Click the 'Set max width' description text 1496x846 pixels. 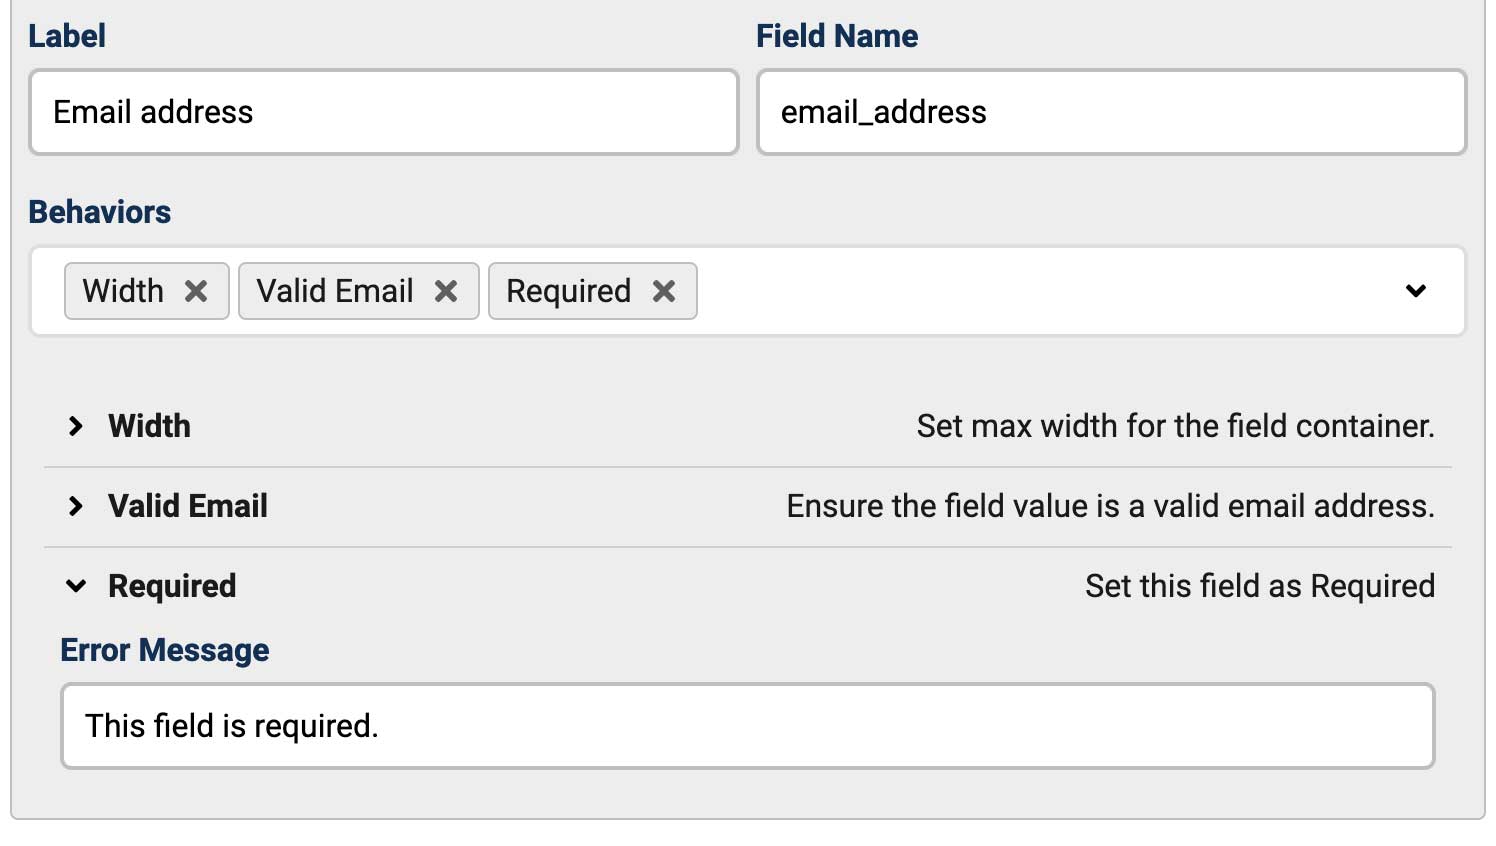tap(1175, 426)
